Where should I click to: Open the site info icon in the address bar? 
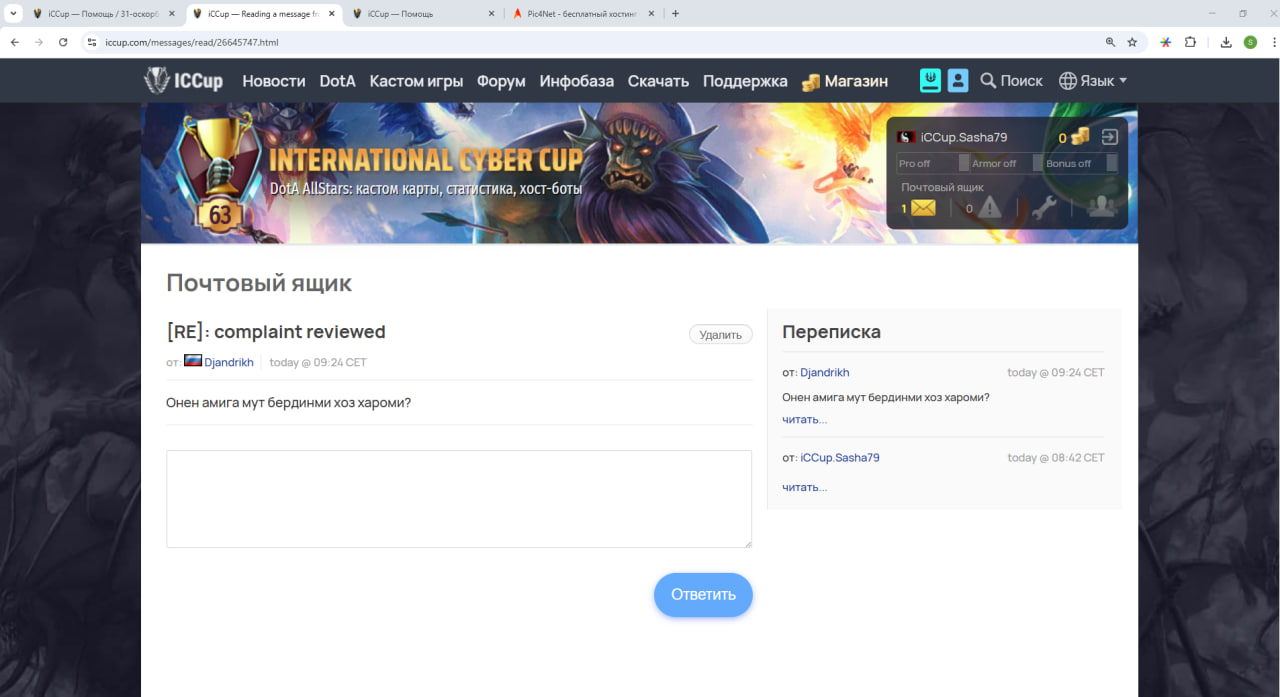pyautogui.click(x=91, y=42)
